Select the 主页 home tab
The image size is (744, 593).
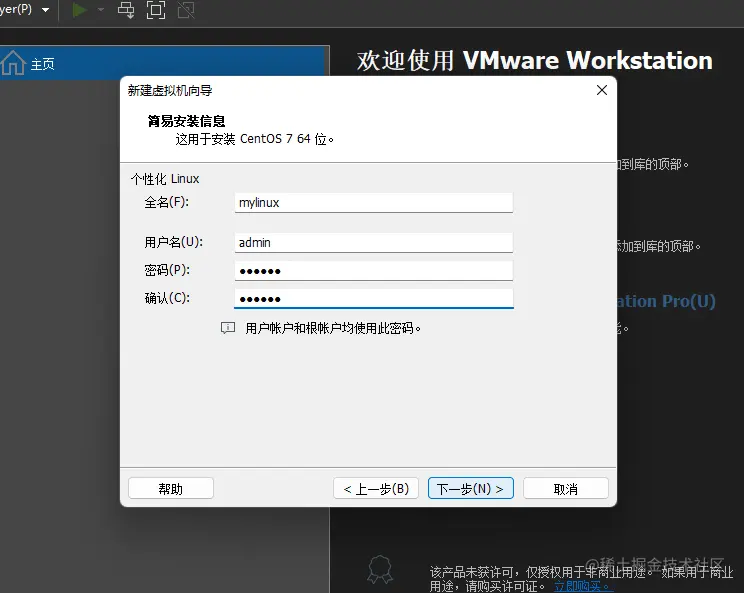[x=164, y=63]
